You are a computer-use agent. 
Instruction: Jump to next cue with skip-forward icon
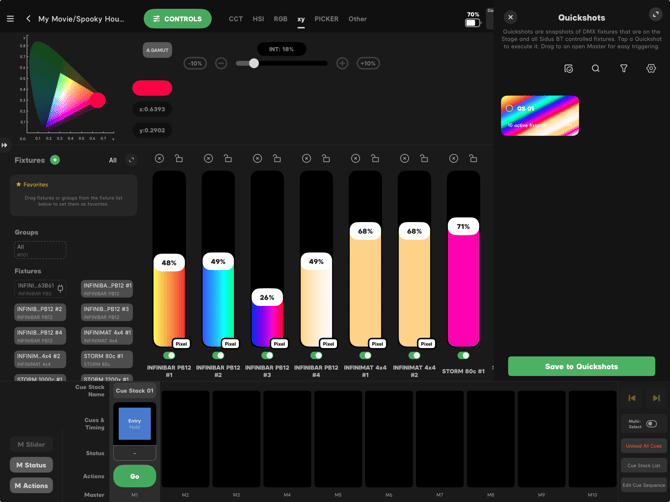[x=656, y=398]
